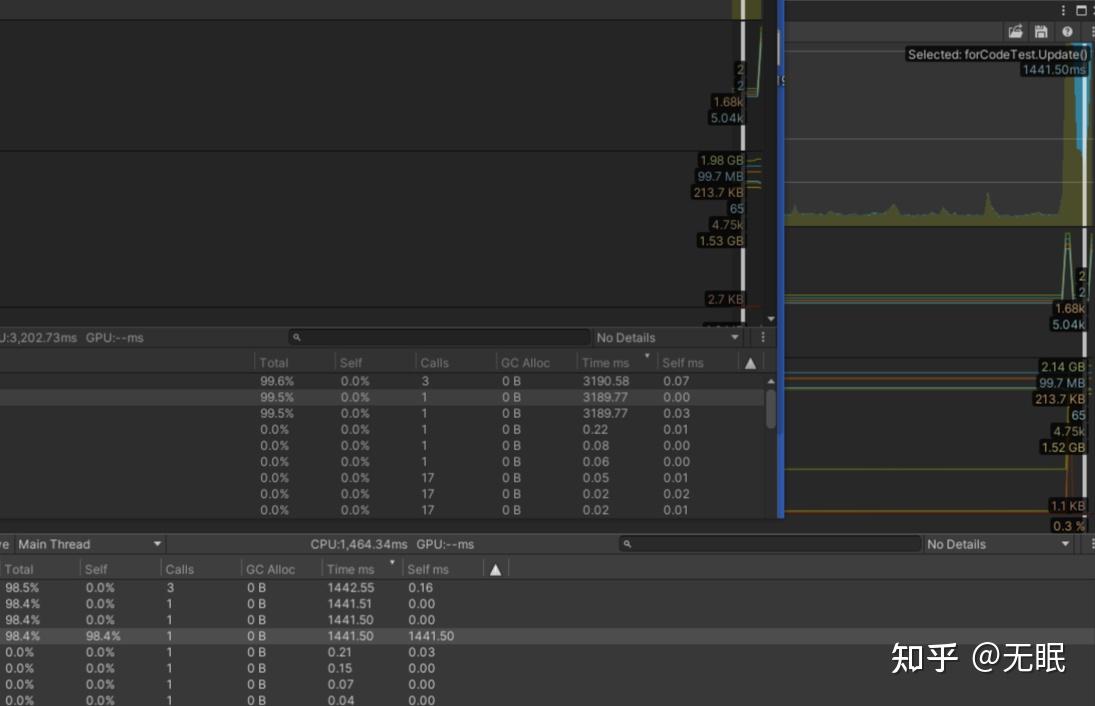1095x706 pixels.
Task: Click the 0.21 Time ms value
Action: tap(339, 652)
